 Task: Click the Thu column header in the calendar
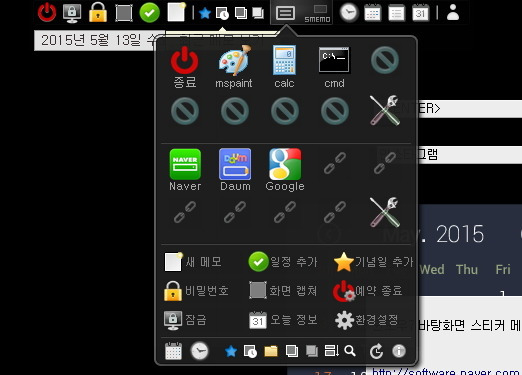click(467, 269)
